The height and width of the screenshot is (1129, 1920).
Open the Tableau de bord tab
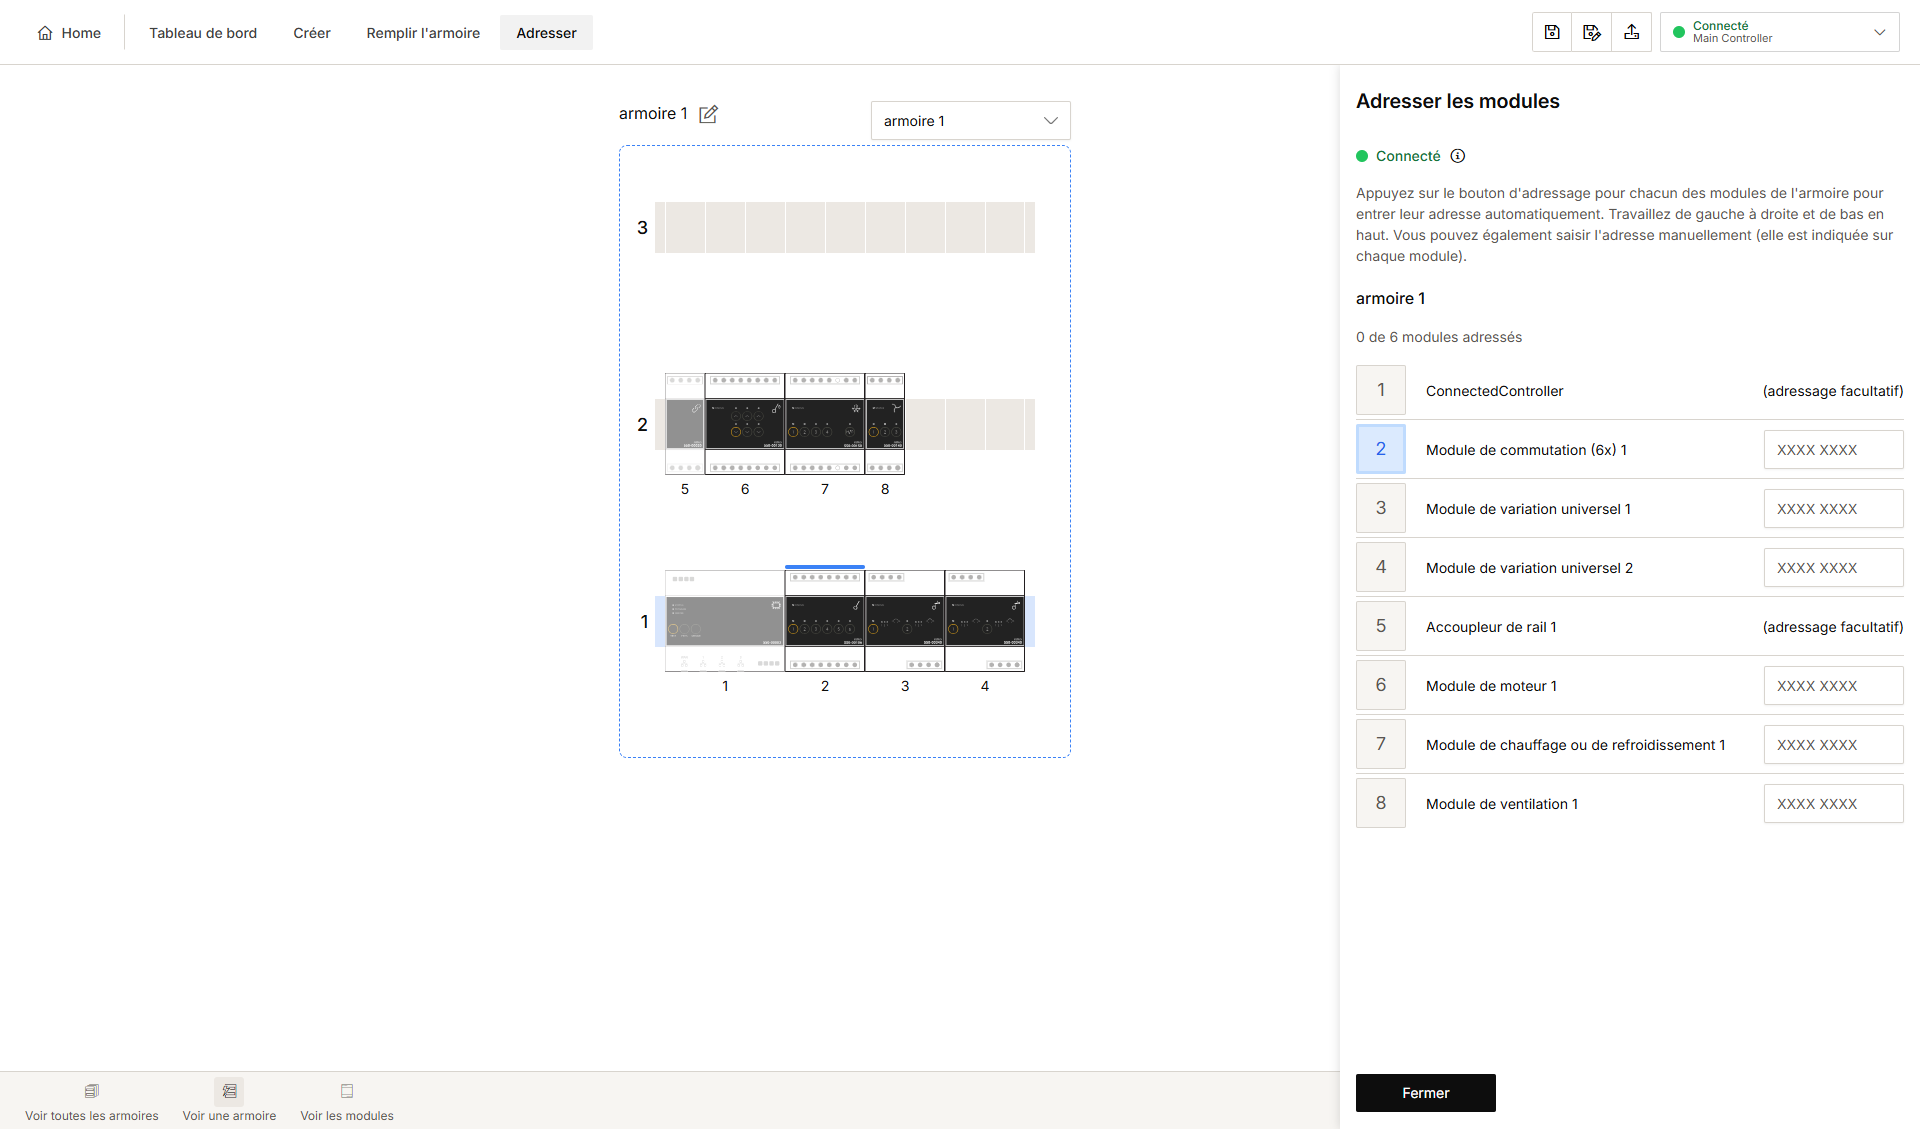coord(203,33)
